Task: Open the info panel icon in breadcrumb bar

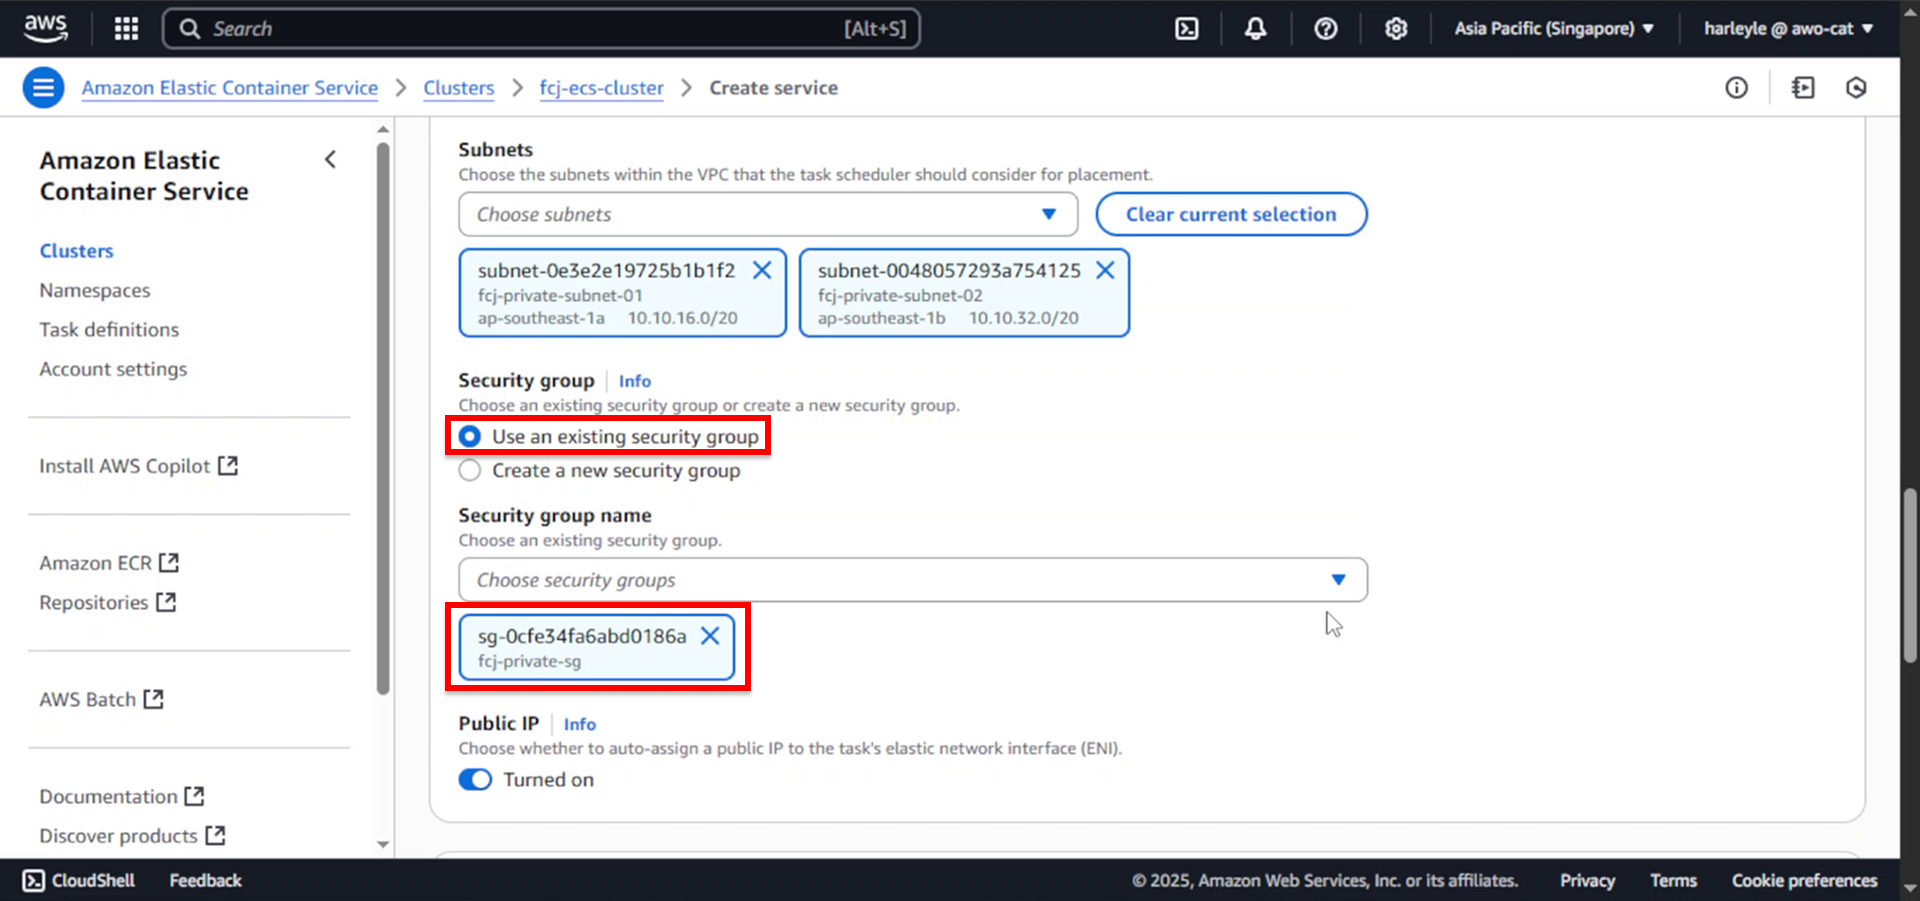Action: click(1736, 88)
